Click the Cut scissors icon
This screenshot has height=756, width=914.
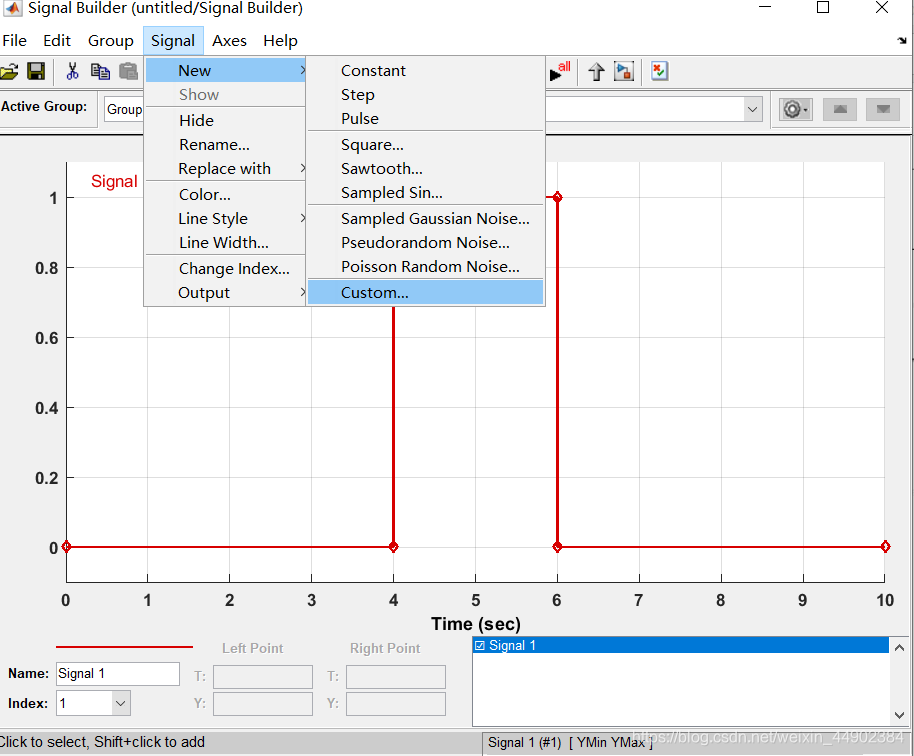[72, 71]
